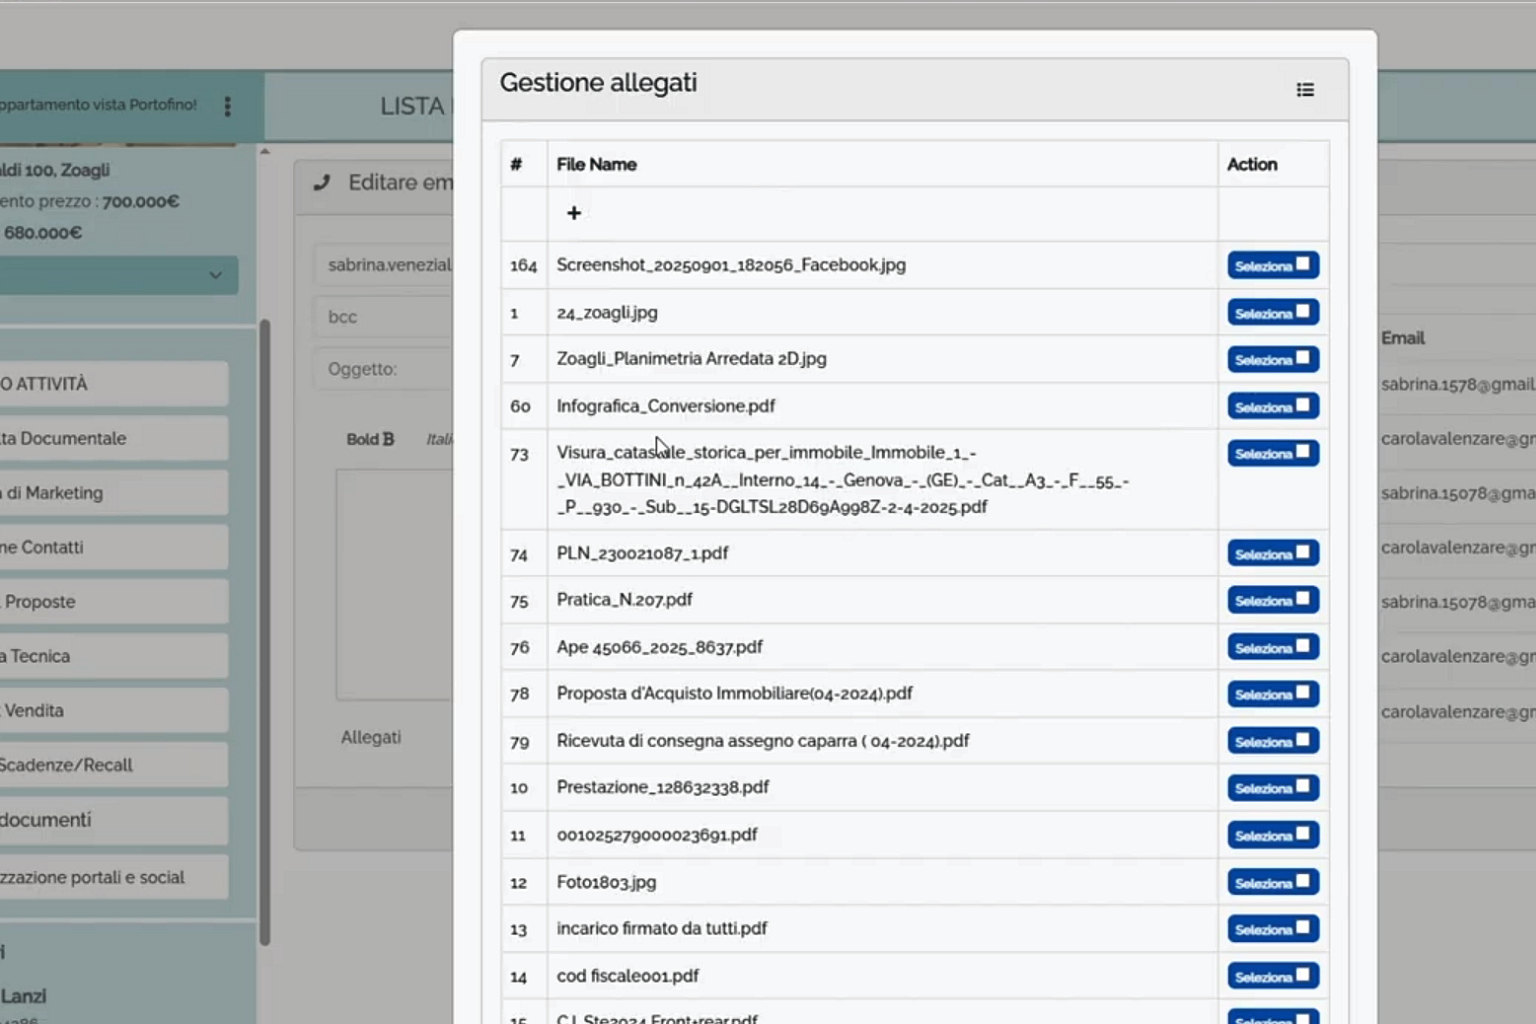Open the Documentale sidebar menu item
Viewport: 1536px width, 1024px height.
click(x=113, y=438)
